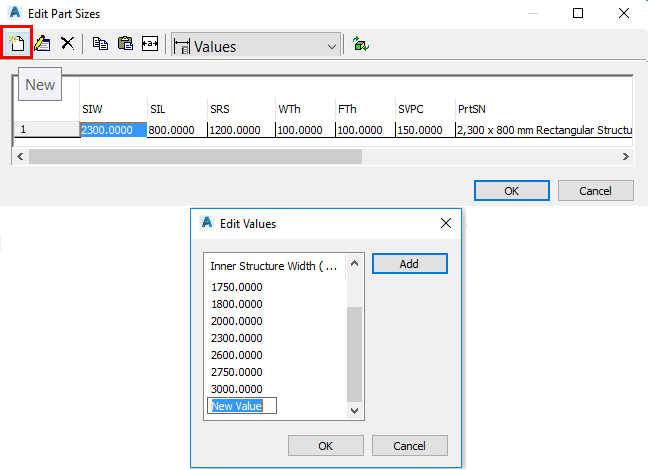Click the New Value input field
The width and height of the screenshot is (648, 470).
(242, 406)
